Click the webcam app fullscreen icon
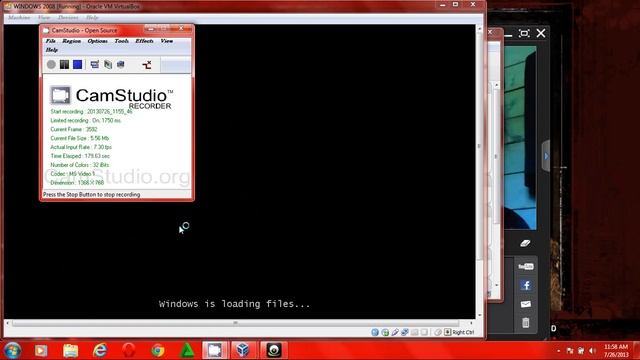 pos(524,33)
